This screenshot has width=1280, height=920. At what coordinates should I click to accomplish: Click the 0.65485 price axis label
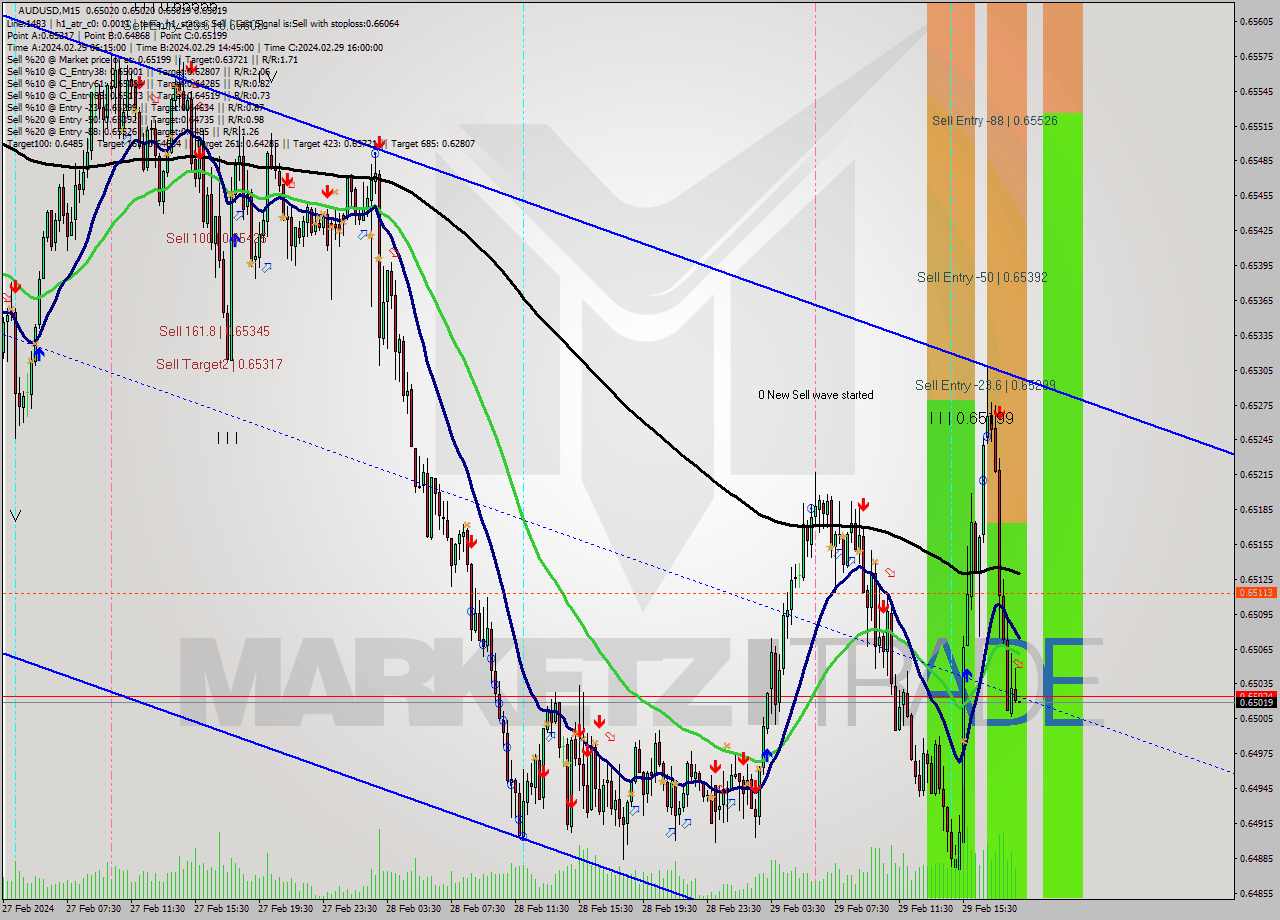pos(1256,161)
